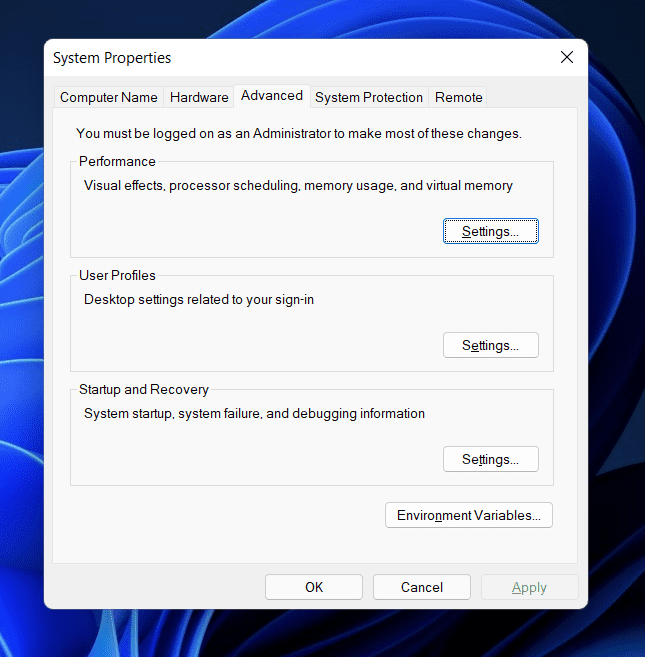Click the visual effects description text
Viewport: 645px width, 657px height.
pyautogui.click(x=298, y=185)
